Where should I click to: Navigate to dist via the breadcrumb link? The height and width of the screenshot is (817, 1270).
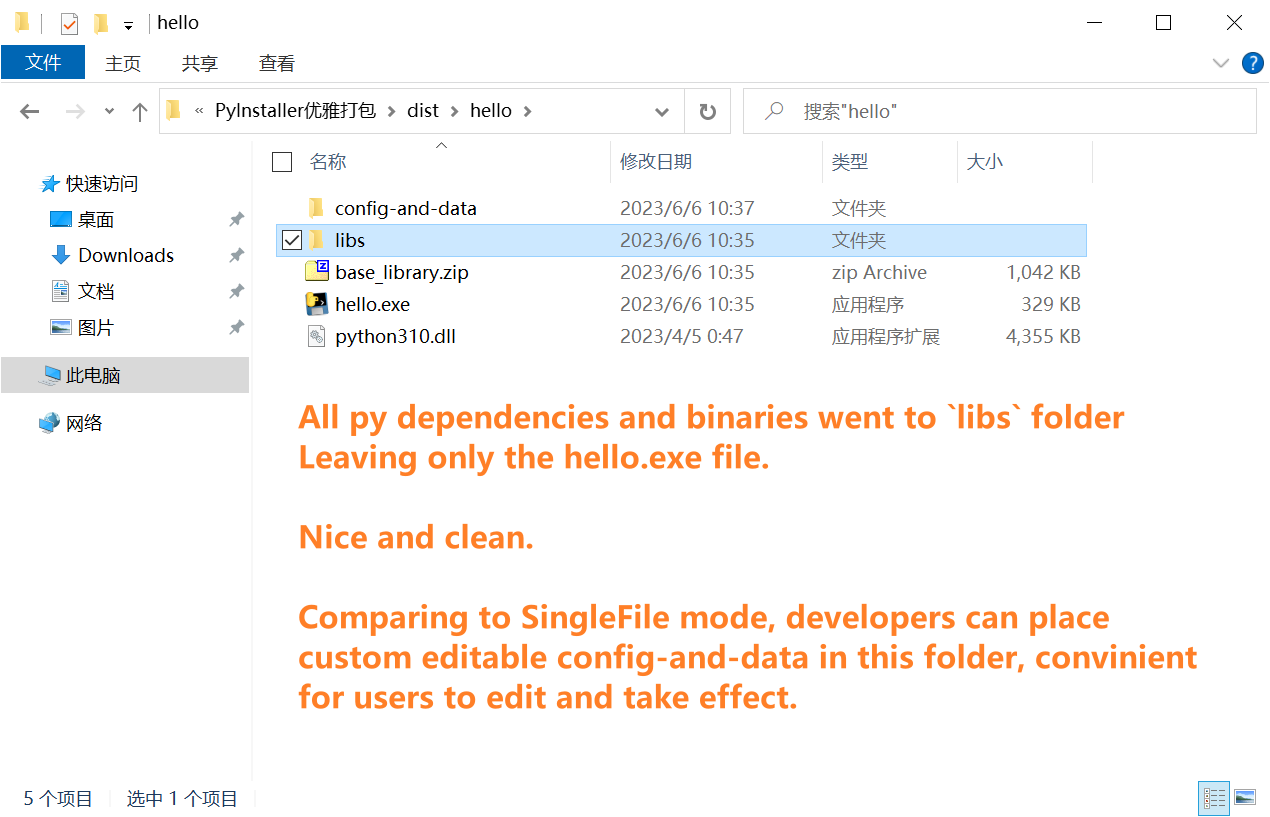coord(423,111)
